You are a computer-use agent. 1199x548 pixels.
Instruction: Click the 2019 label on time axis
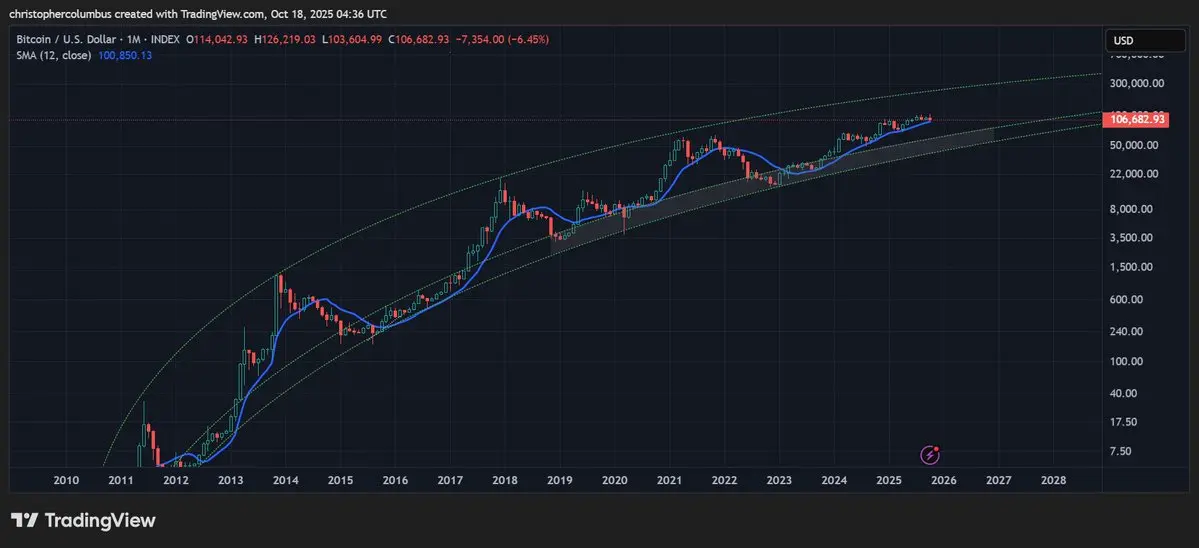point(560,480)
